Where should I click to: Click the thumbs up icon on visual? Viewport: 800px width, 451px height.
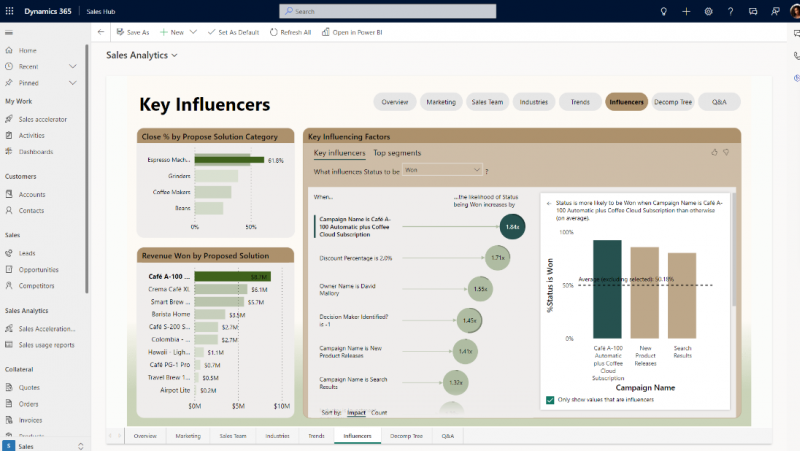pyautogui.click(x=714, y=152)
